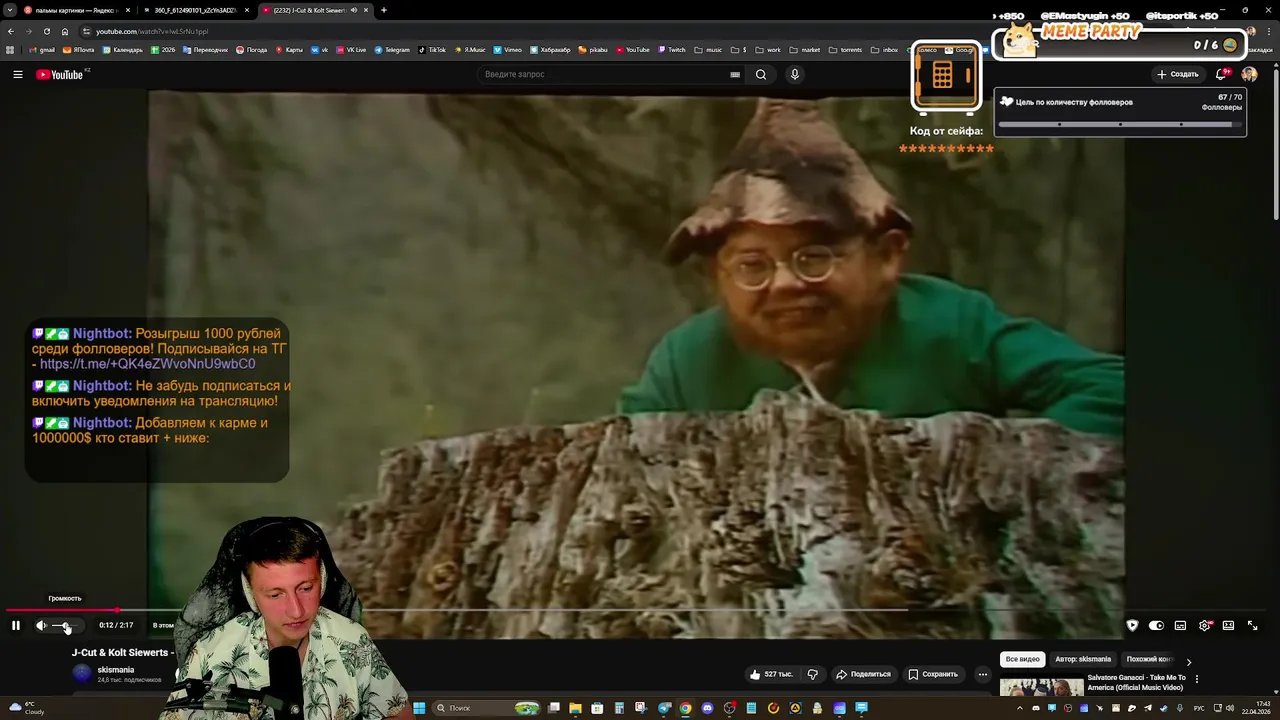Switch the РУС keyboard language indicator
This screenshot has height=720, width=1280.
[1199, 708]
